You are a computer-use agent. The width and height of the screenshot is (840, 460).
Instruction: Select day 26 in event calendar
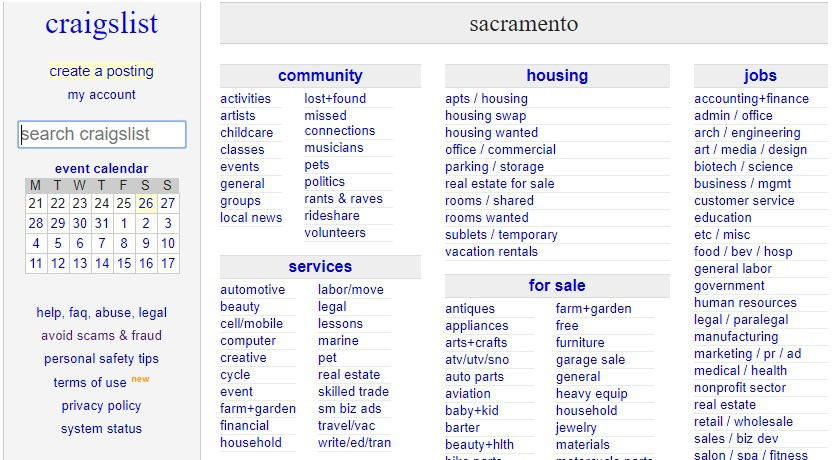(x=146, y=203)
